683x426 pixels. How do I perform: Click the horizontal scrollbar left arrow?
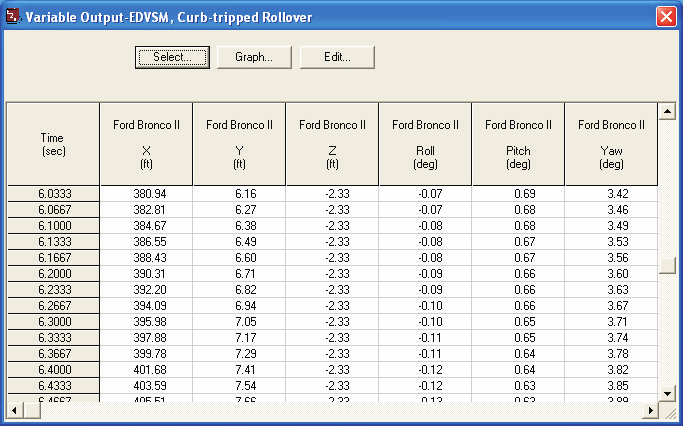pyautogui.click(x=14, y=410)
